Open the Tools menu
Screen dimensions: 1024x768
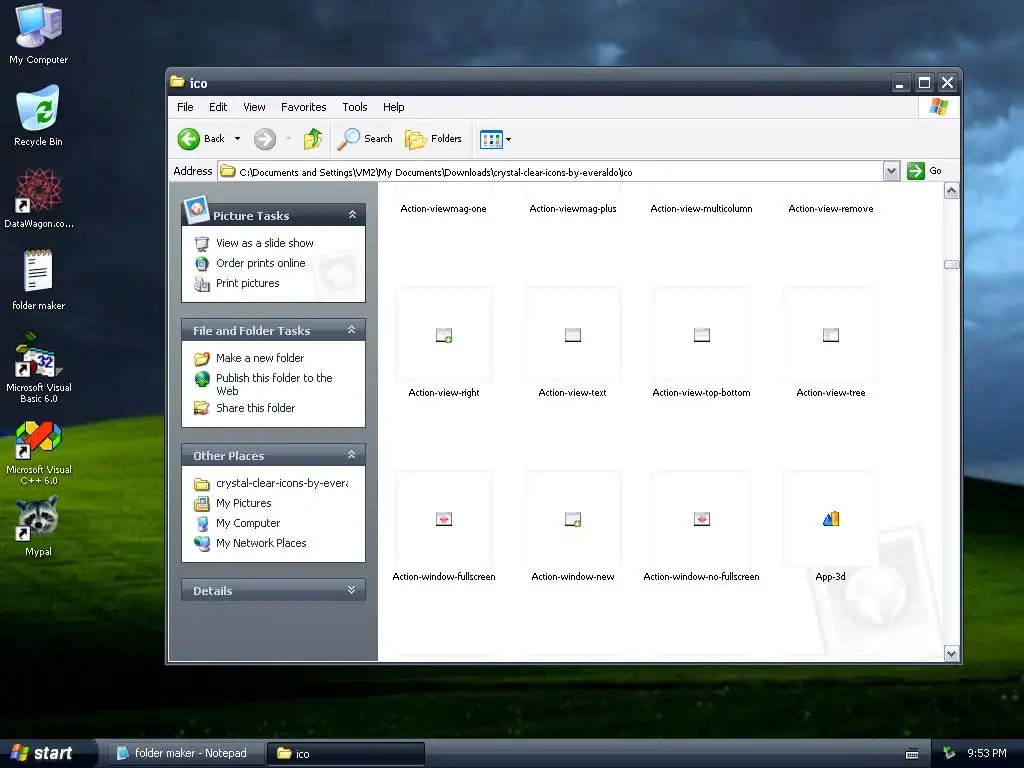pyautogui.click(x=355, y=107)
